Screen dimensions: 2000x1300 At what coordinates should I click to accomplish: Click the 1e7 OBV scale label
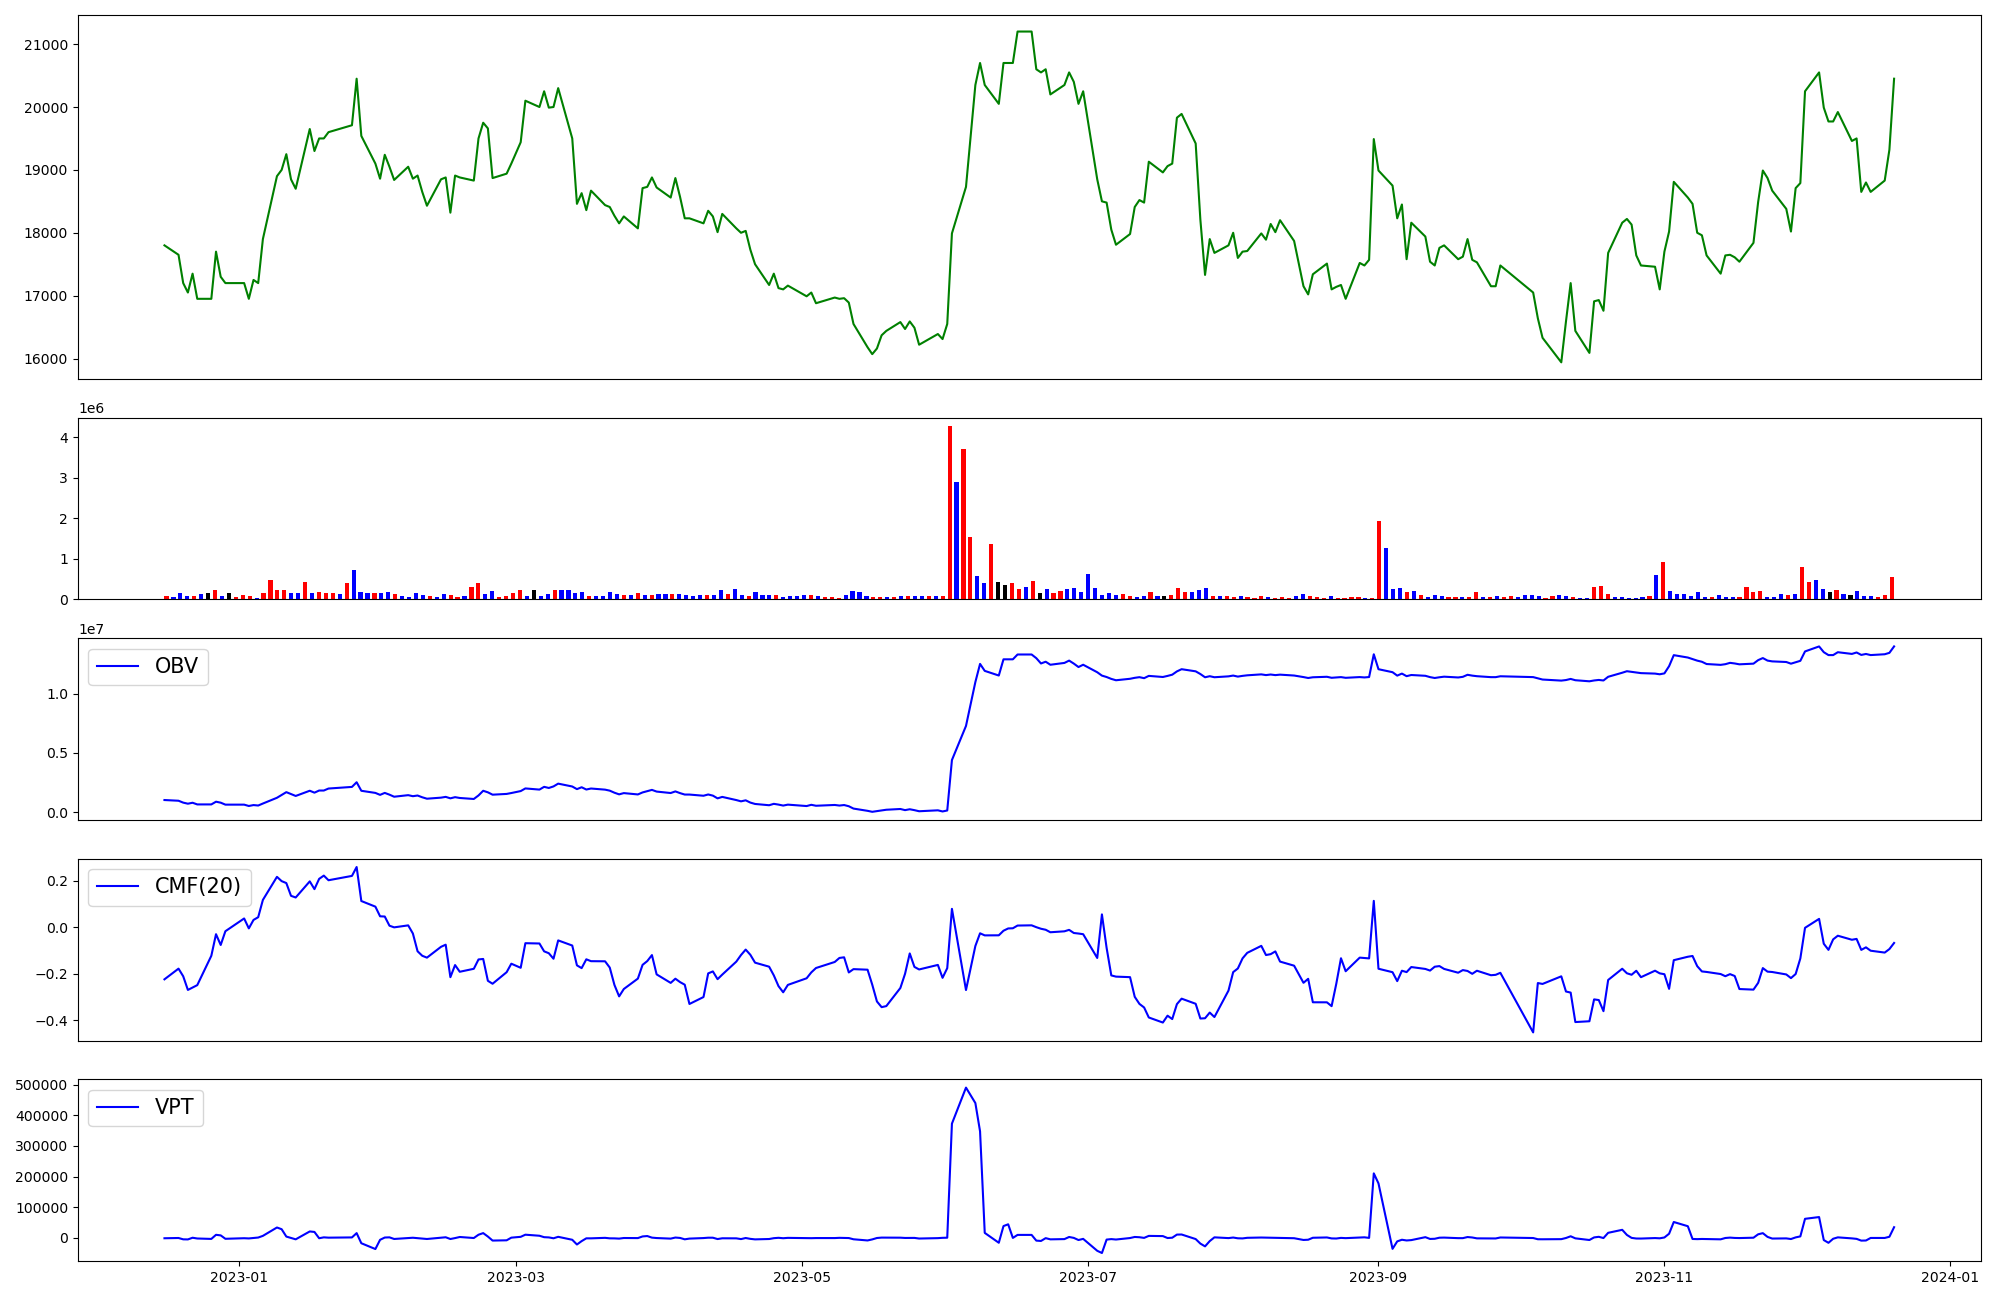point(91,629)
